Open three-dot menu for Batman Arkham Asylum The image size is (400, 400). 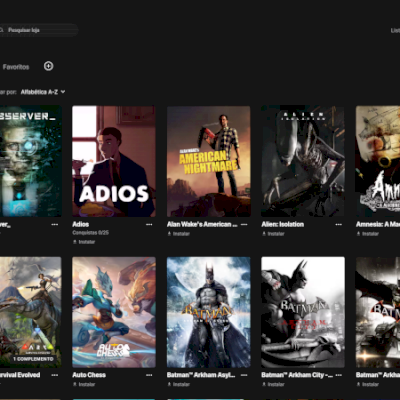point(244,375)
